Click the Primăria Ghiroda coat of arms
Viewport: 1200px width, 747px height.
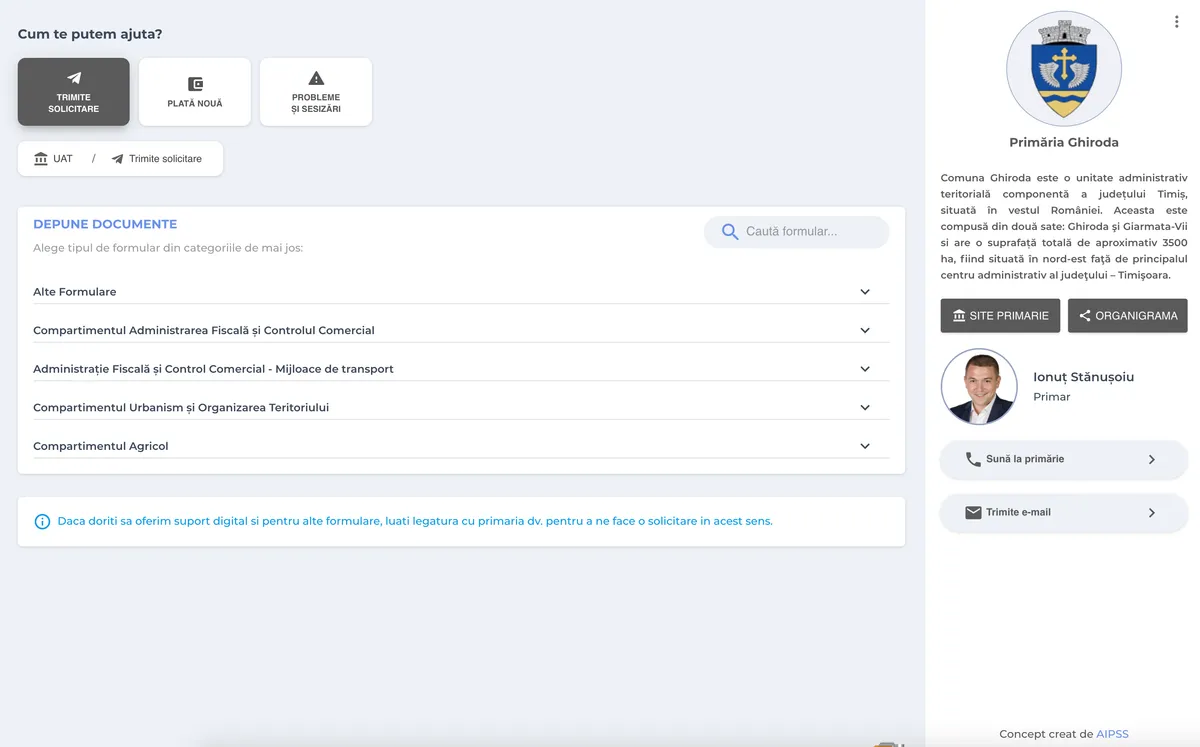tap(1064, 70)
